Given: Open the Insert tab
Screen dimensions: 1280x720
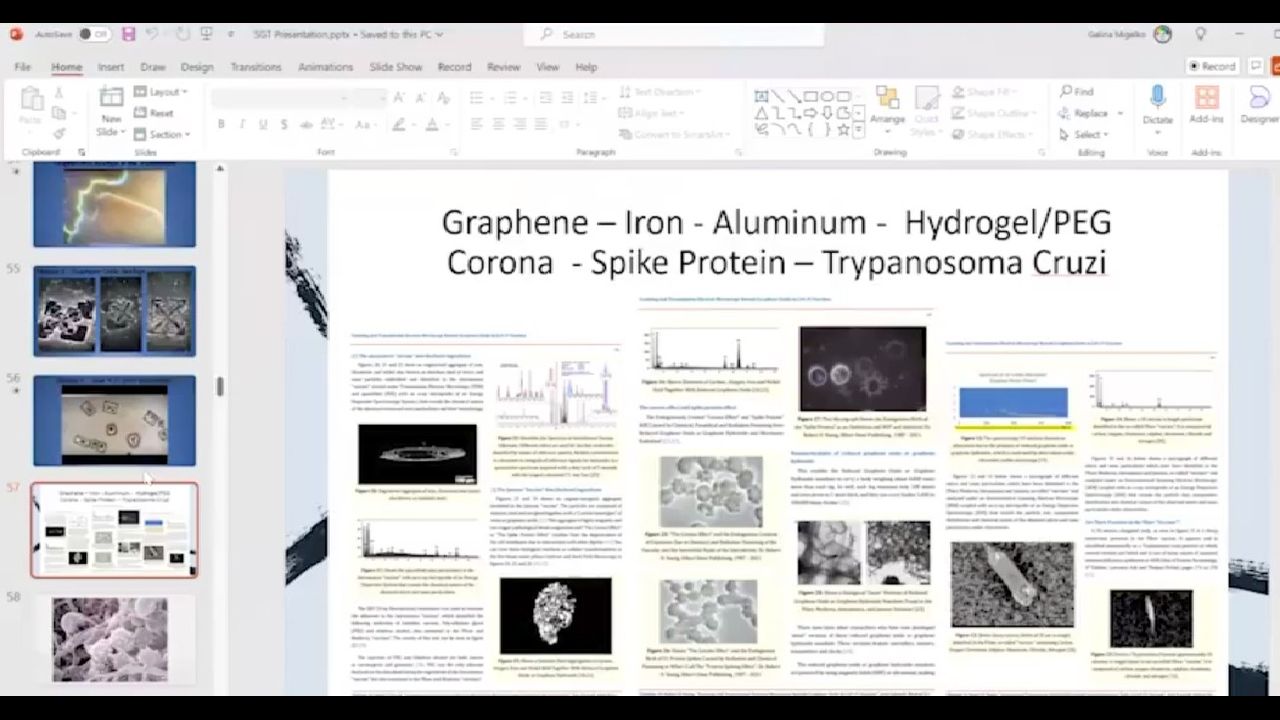Looking at the screenshot, I should point(111,67).
